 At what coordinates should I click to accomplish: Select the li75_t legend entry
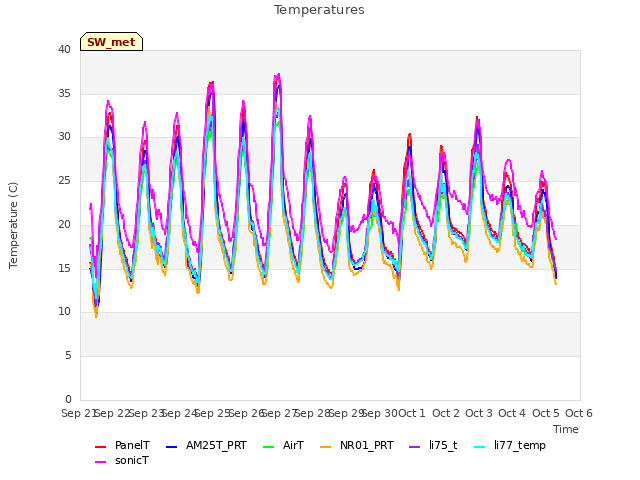click(x=433, y=445)
